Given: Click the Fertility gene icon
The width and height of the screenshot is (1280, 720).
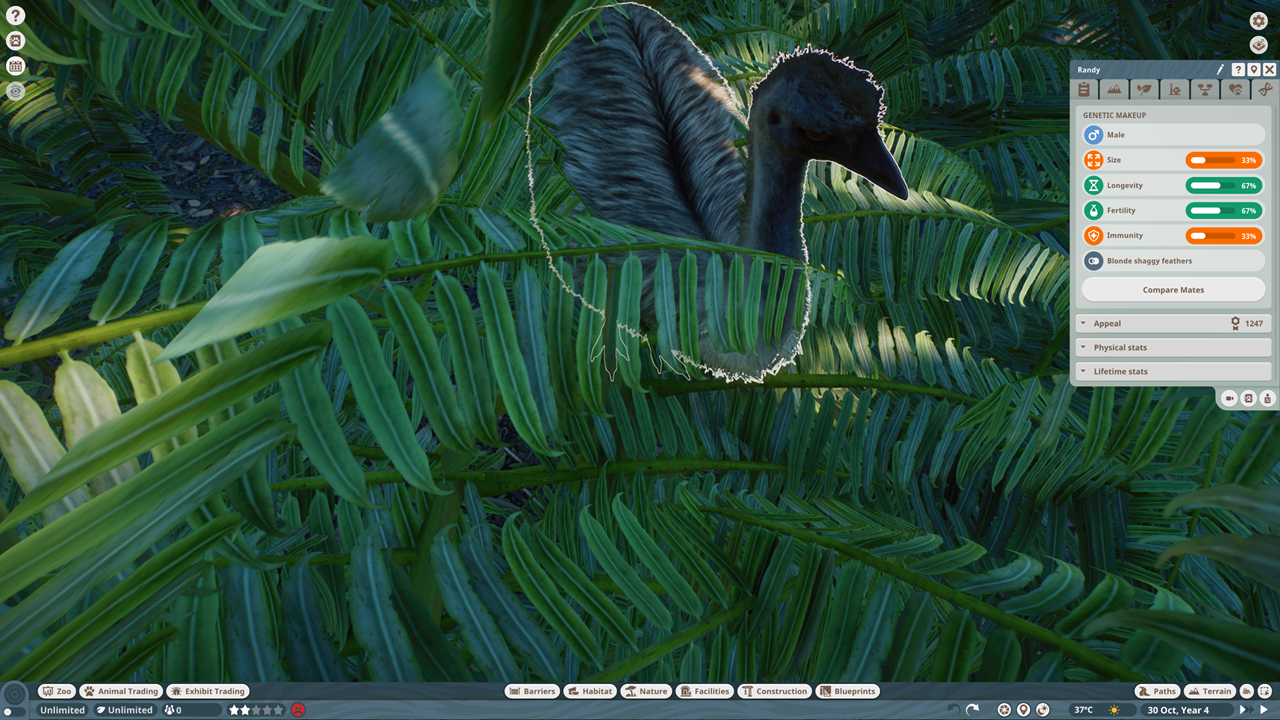Looking at the screenshot, I should tap(1093, 210).
